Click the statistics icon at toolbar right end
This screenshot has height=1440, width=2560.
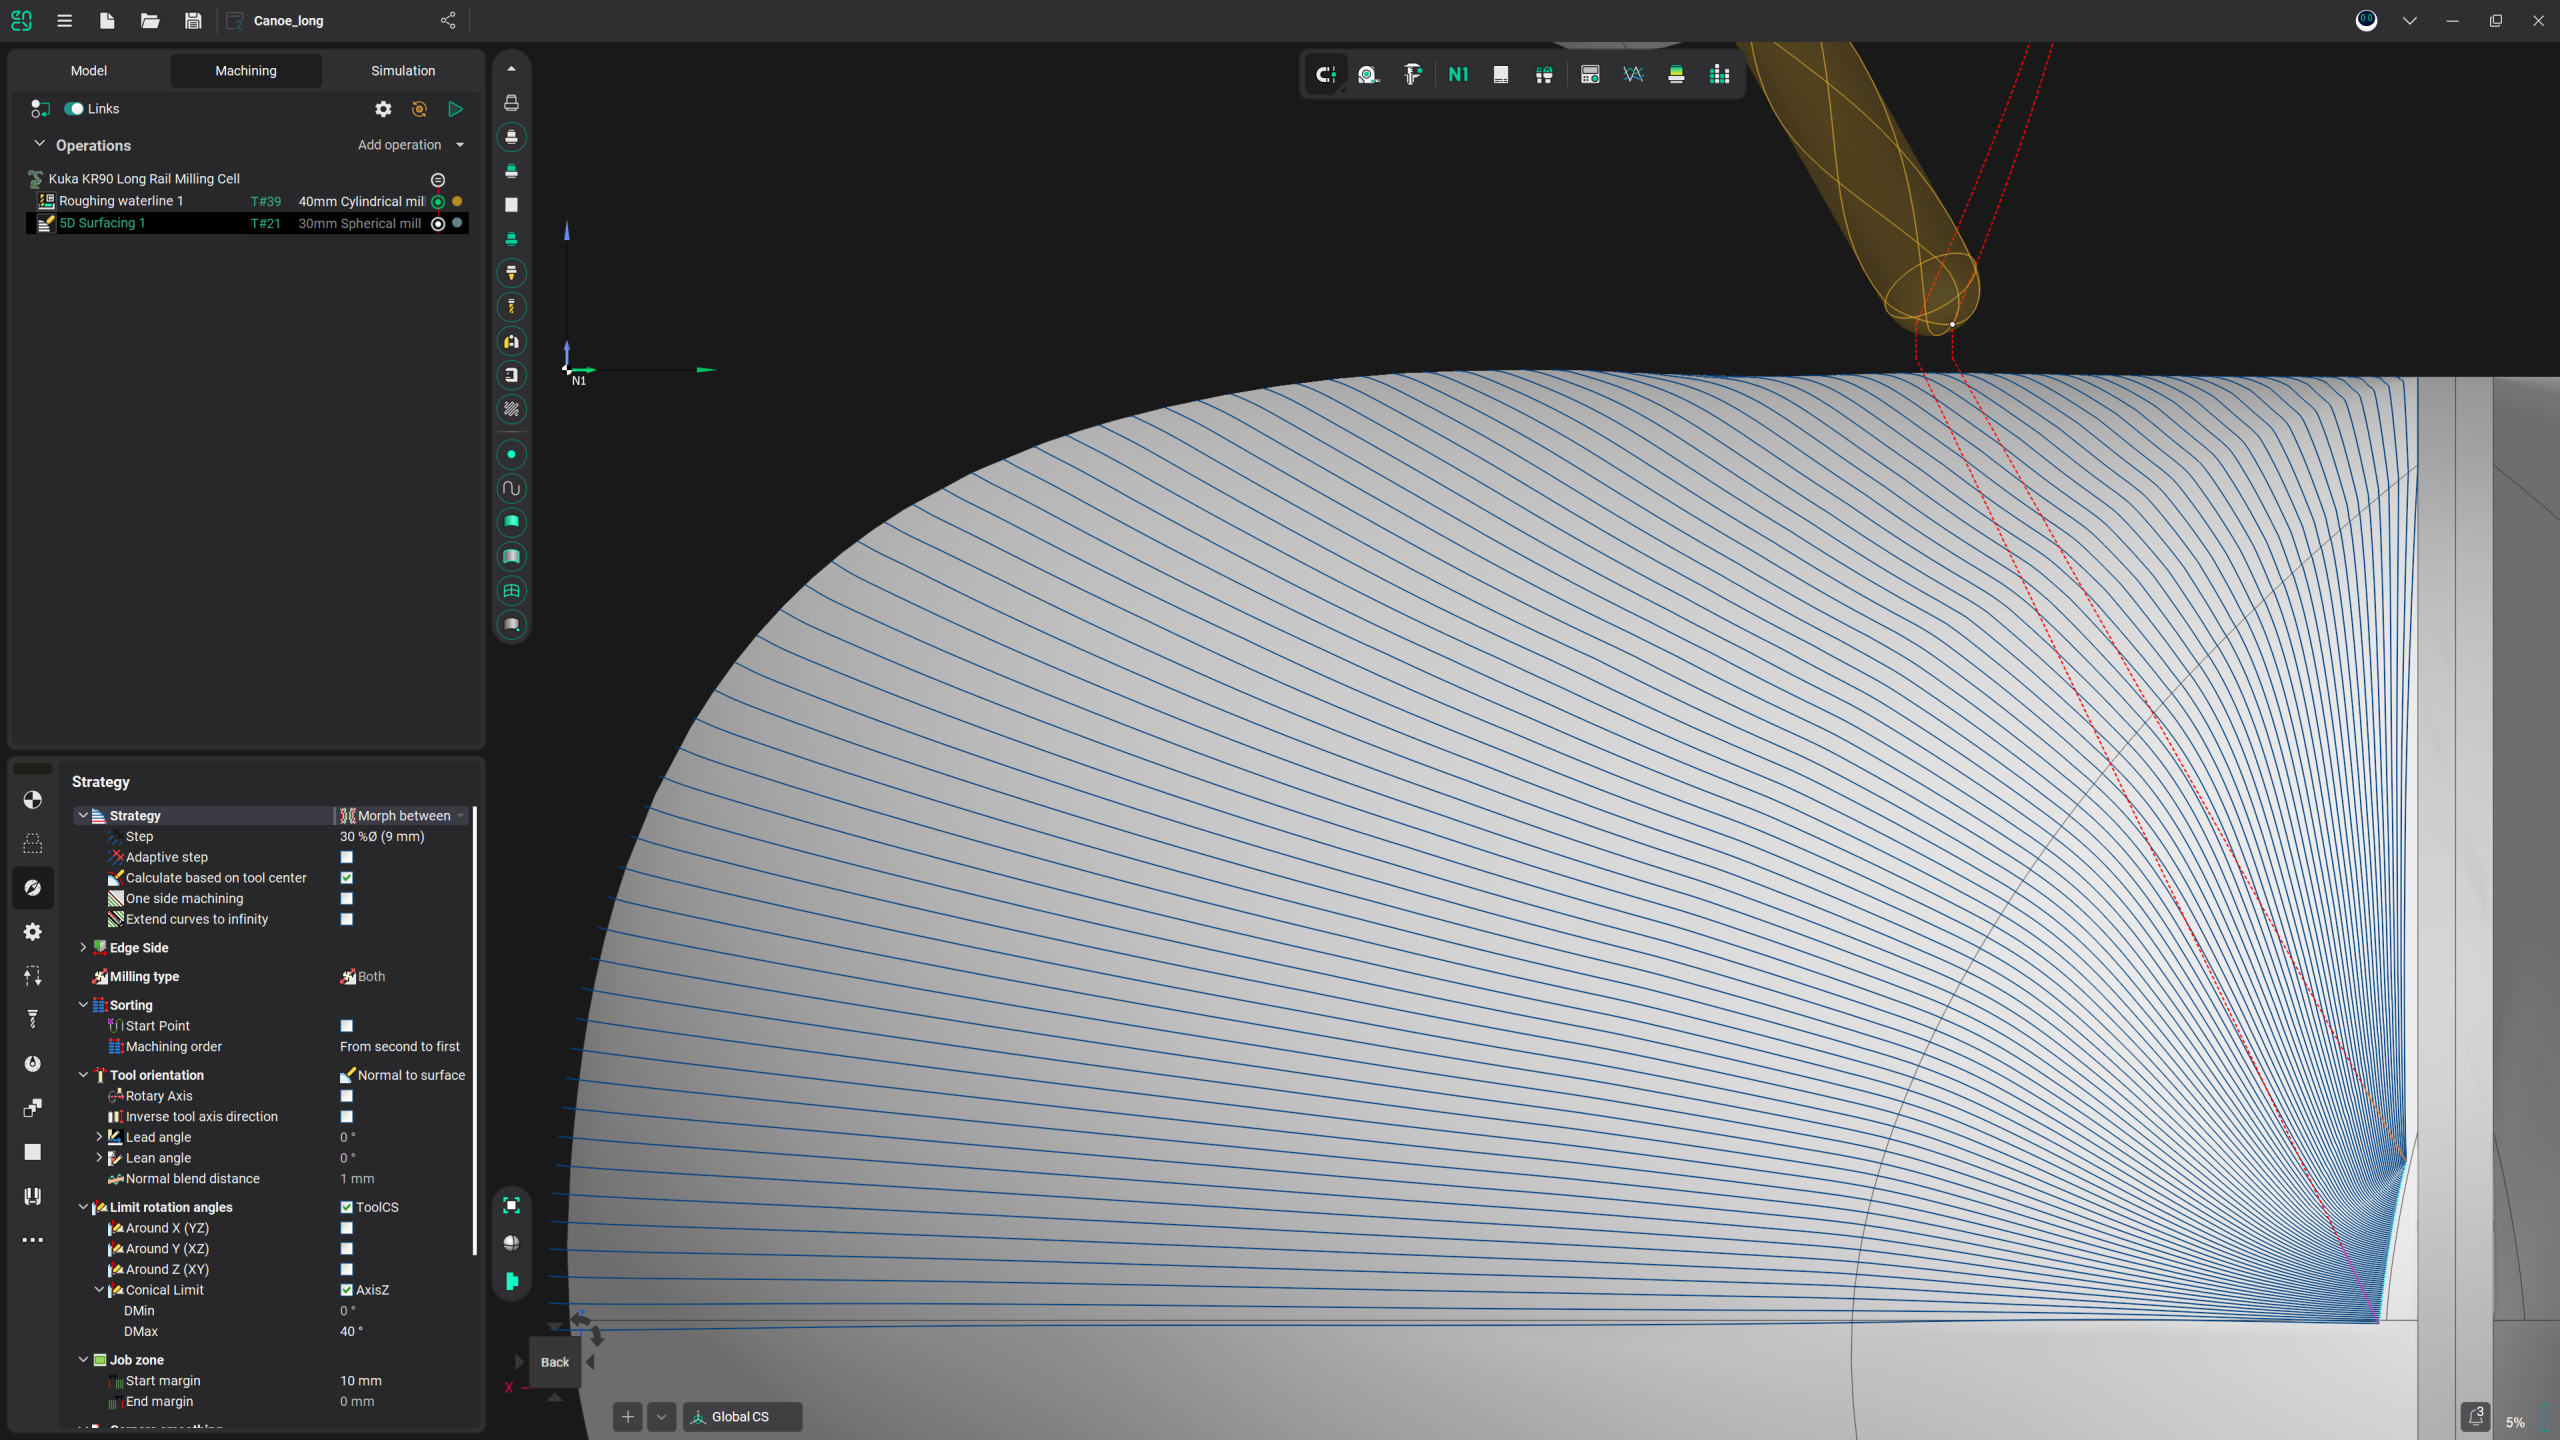1720,74
